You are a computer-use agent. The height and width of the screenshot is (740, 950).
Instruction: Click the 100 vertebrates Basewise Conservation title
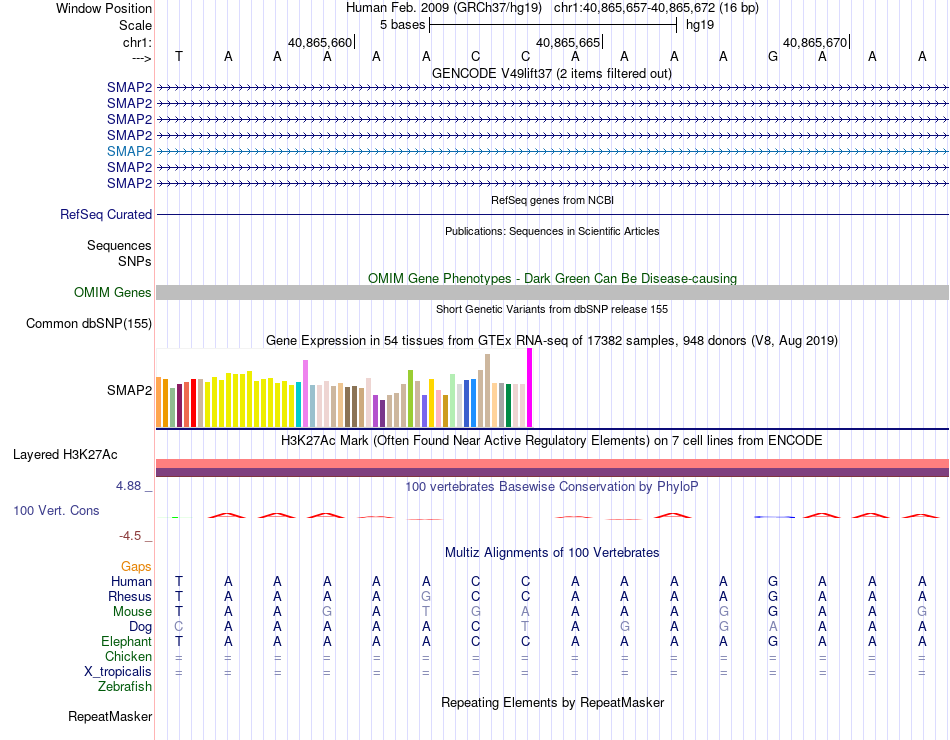552,486
